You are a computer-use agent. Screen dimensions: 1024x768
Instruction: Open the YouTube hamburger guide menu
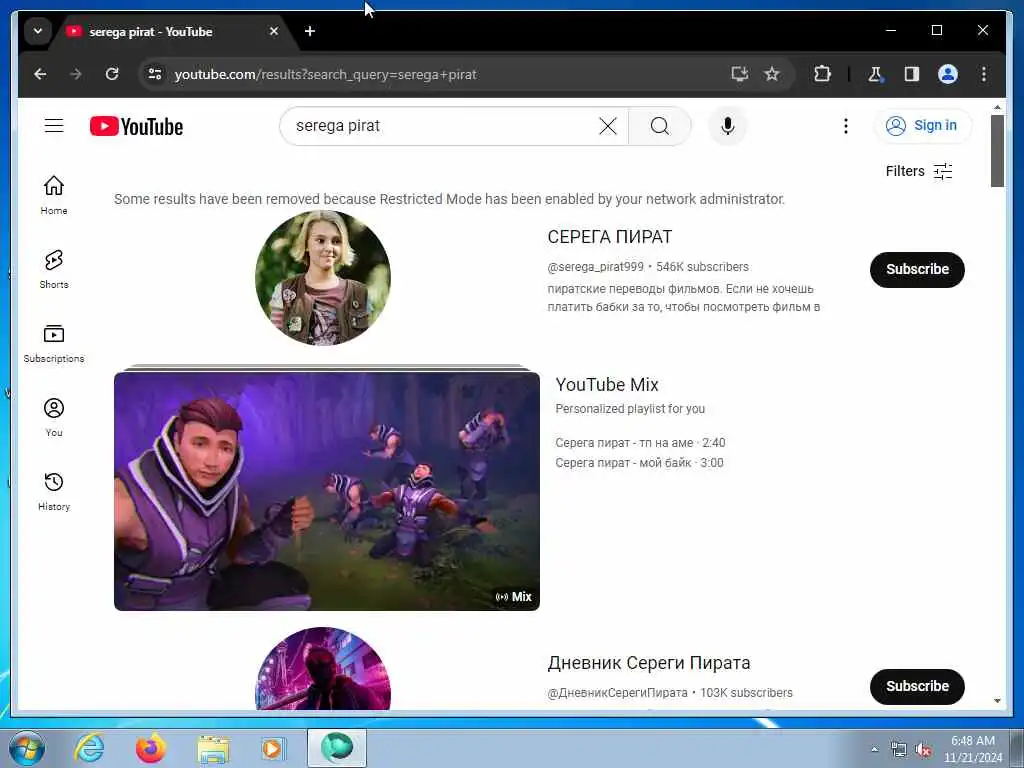54,125
